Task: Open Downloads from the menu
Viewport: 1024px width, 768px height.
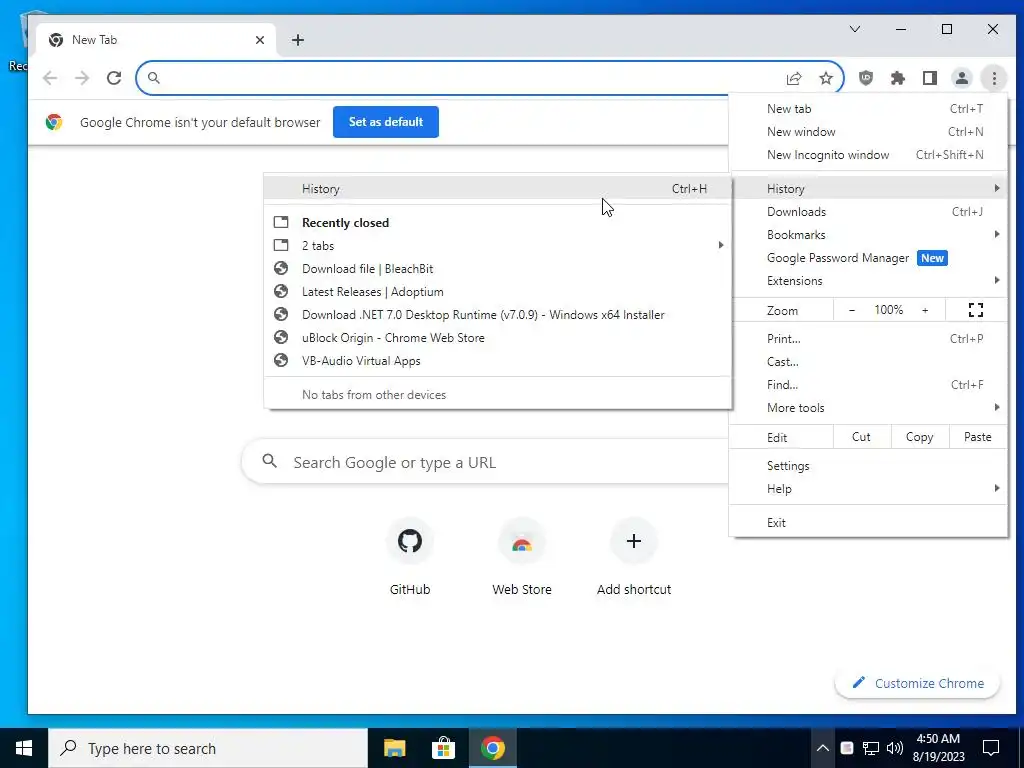Action: [x=869, y=212]
